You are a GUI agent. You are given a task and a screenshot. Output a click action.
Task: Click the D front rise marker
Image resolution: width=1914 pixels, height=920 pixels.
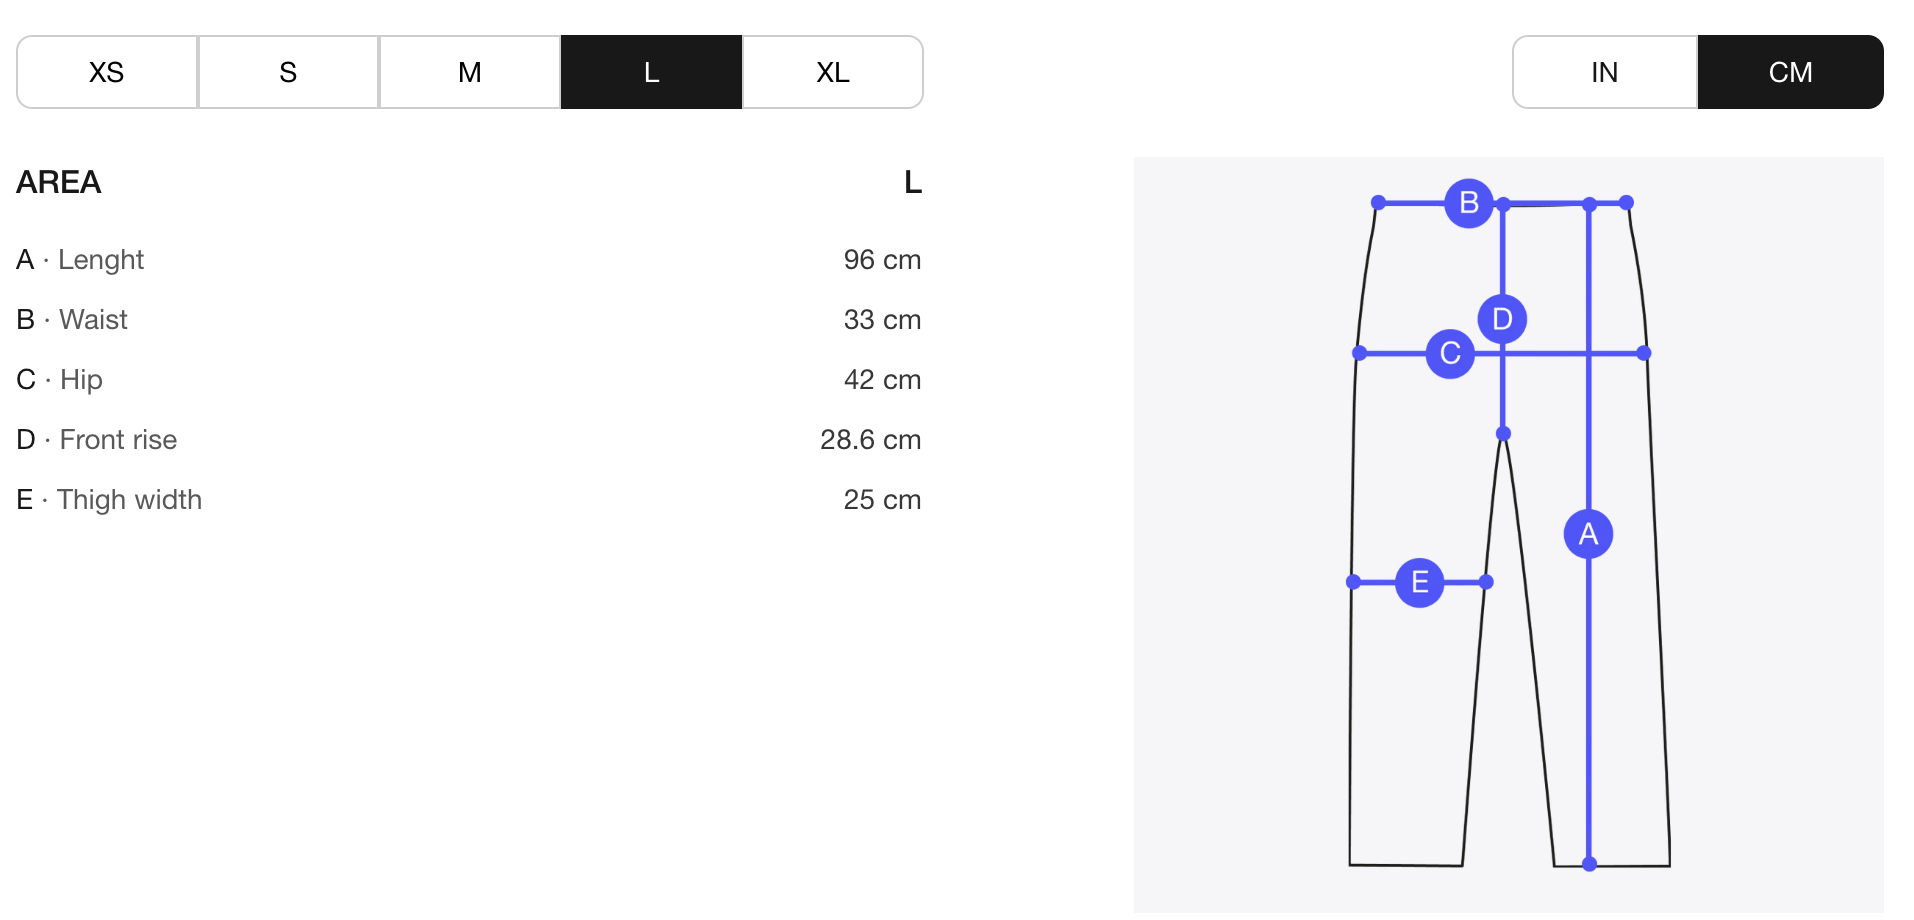click(x=1502, y=319)
